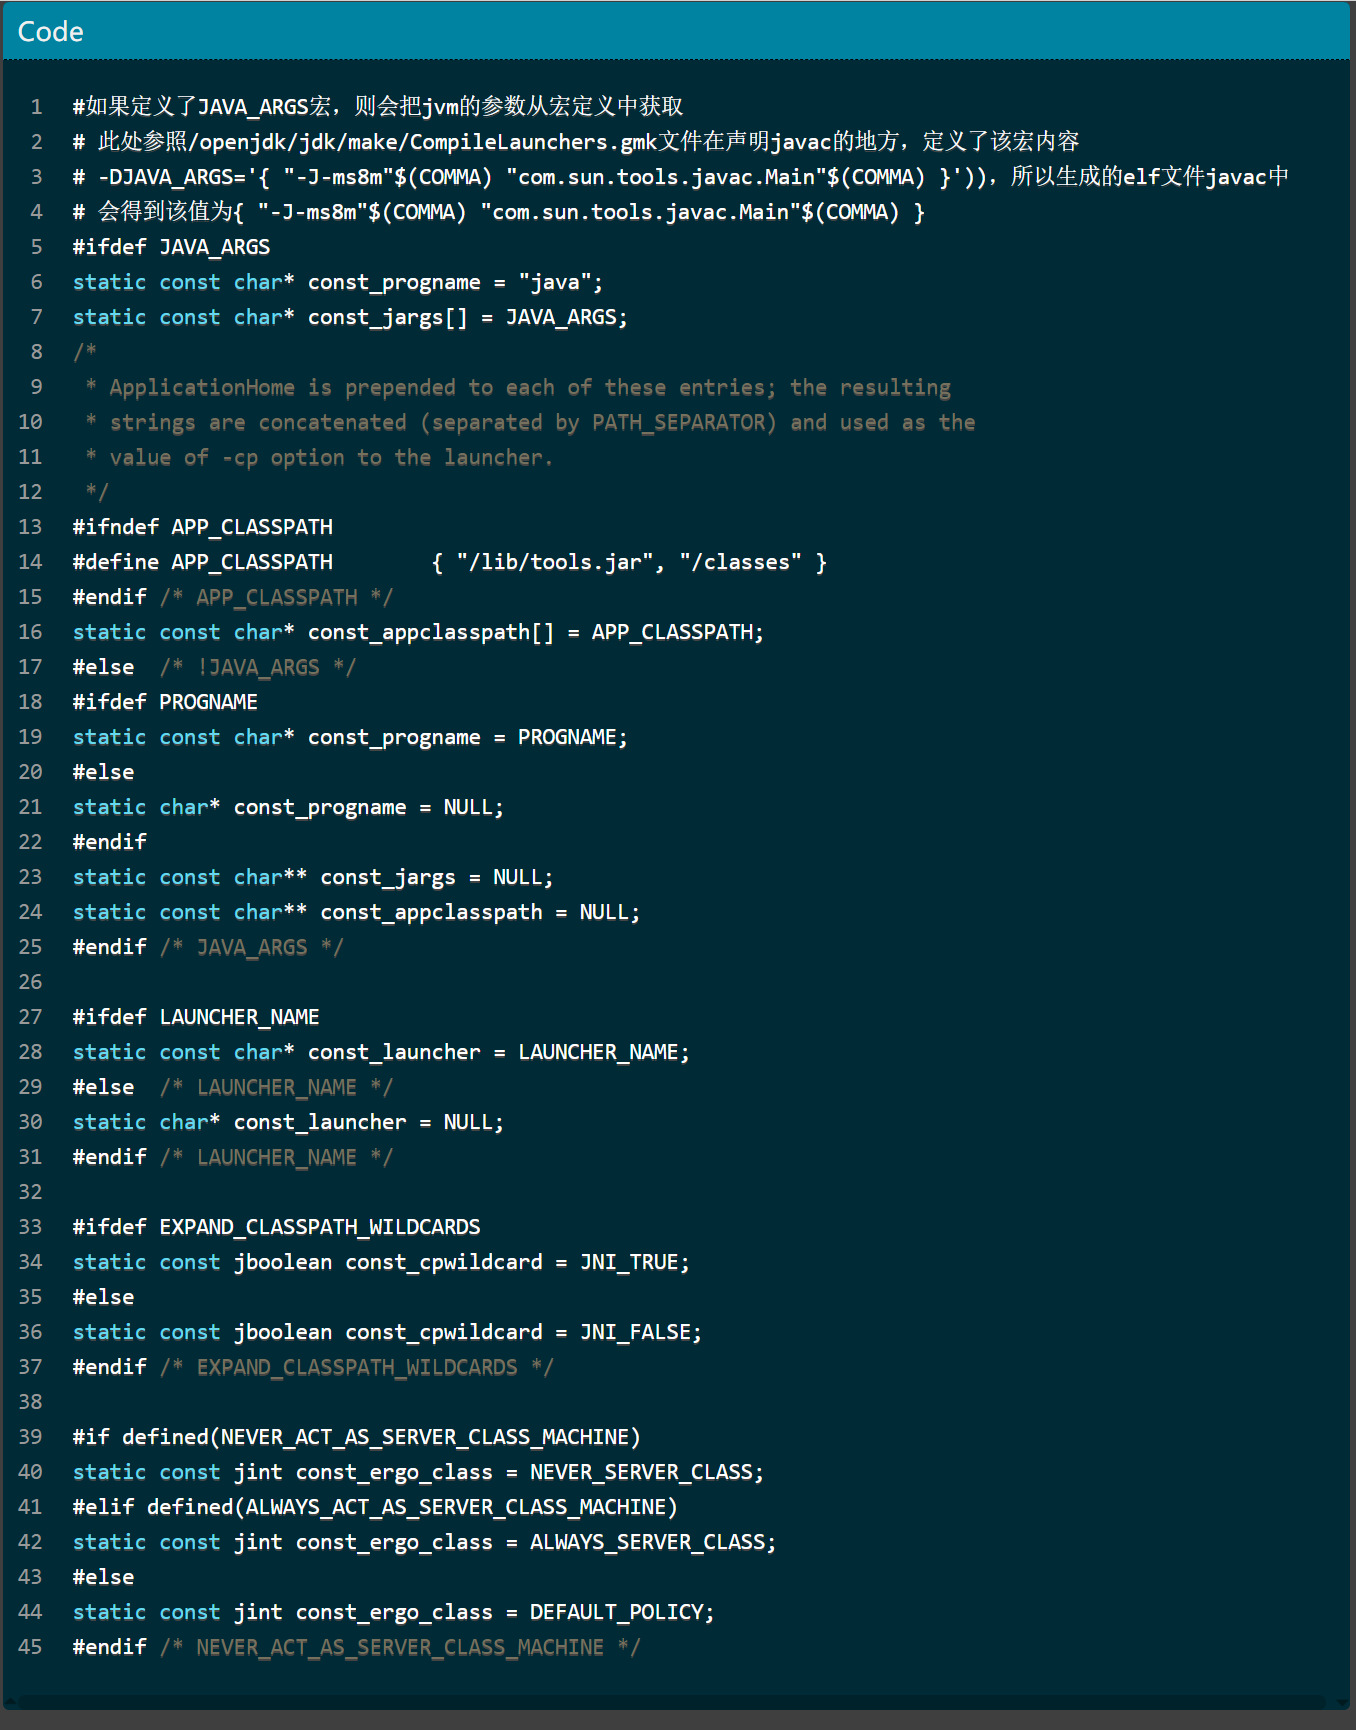Click '#endif /* NEVER_ACT_AS_SERVER_CLASS_MACHINE */' line
This screenshot has width=1356, height=1730.
pos(356,1647)
